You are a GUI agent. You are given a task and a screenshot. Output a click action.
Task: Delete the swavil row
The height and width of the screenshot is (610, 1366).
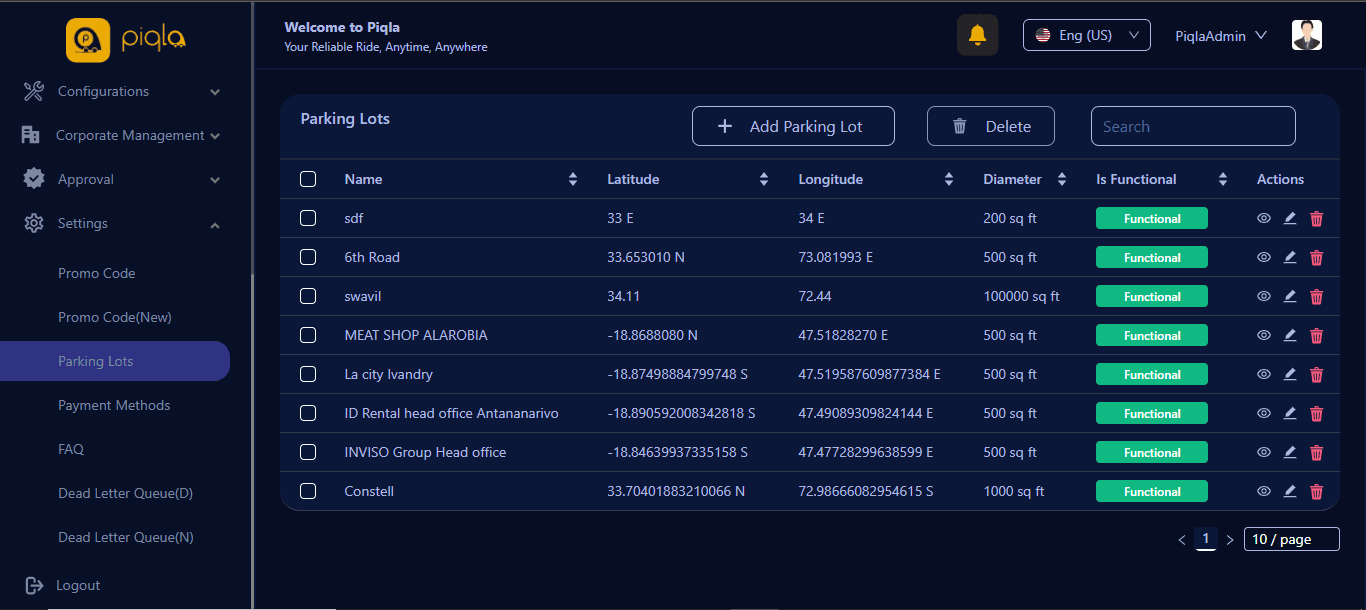coord(1316,296)
